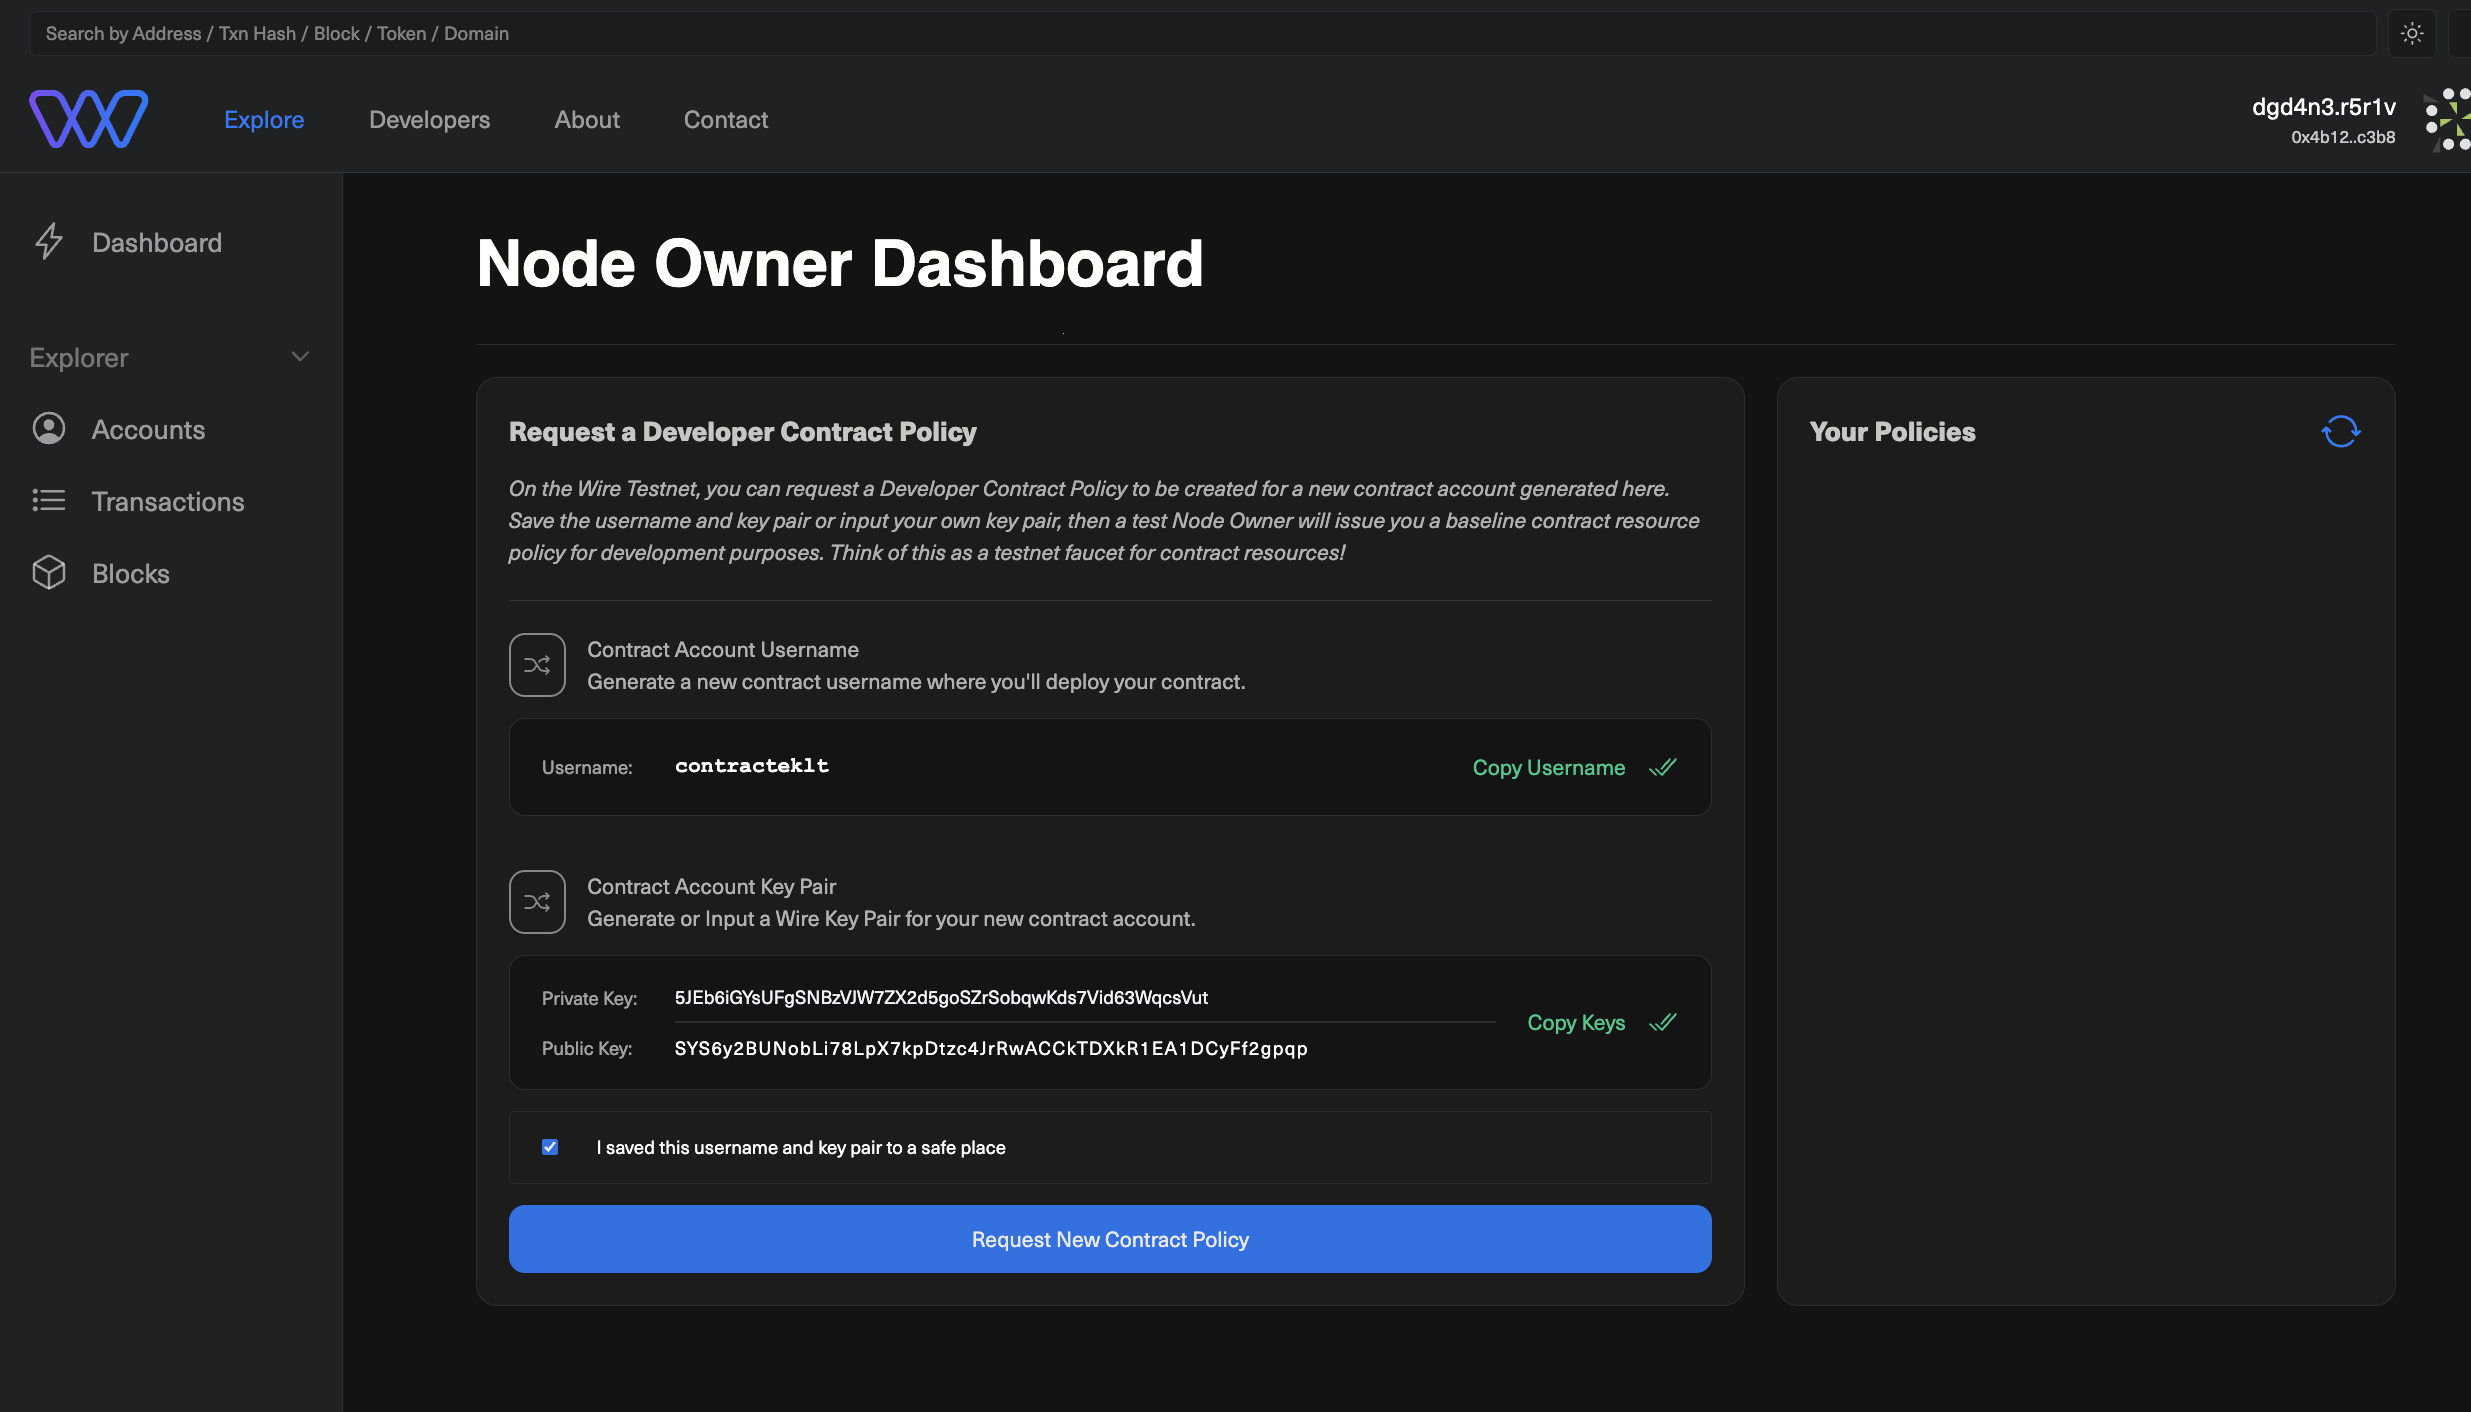
Task: Open Accounts in the sidebar
Action: 148,430
